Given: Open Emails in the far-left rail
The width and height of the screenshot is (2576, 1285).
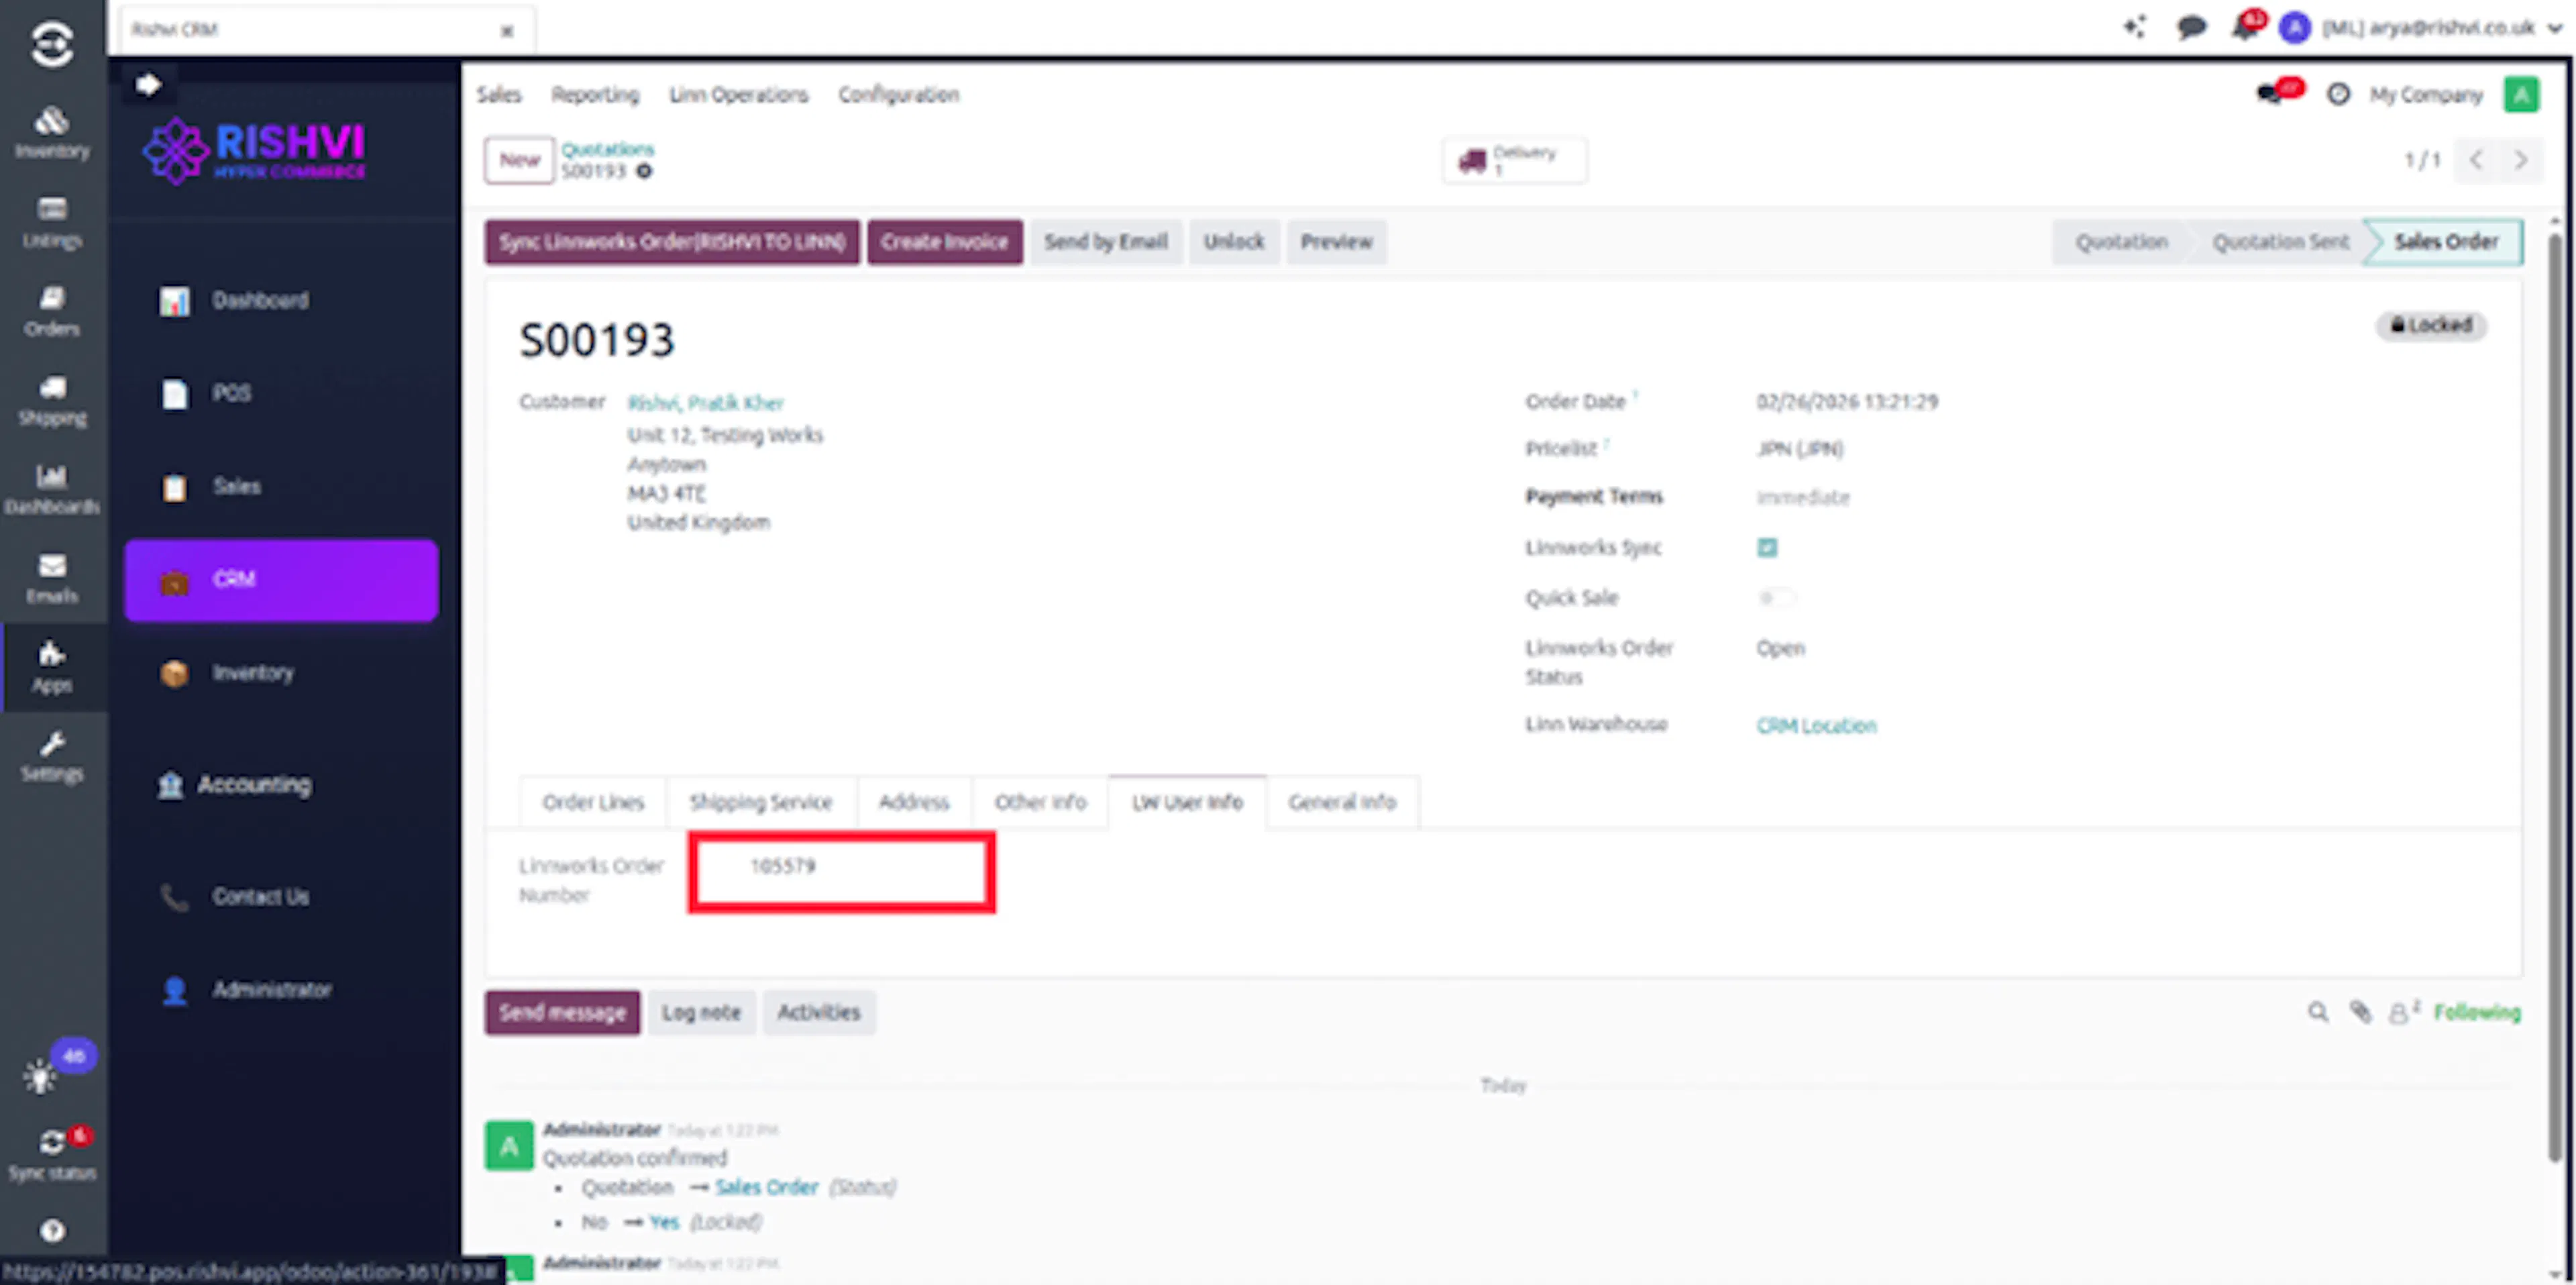Looking at the screenshot, I should pyautogui.click(x=52, y=578).
